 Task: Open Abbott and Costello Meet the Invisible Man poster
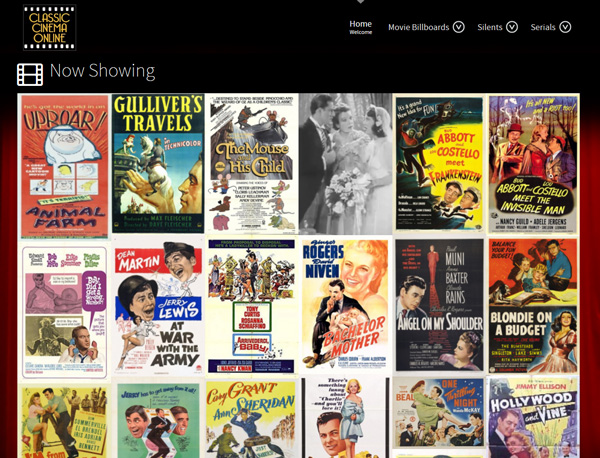point(533,164)
